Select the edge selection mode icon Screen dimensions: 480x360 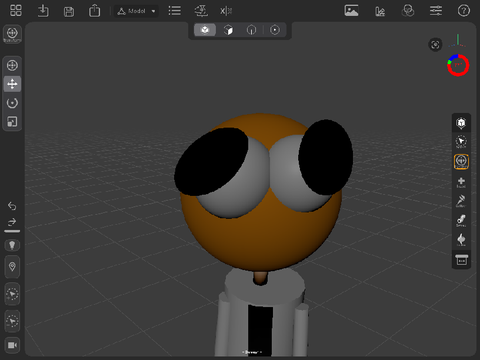(x=251, y=30)
